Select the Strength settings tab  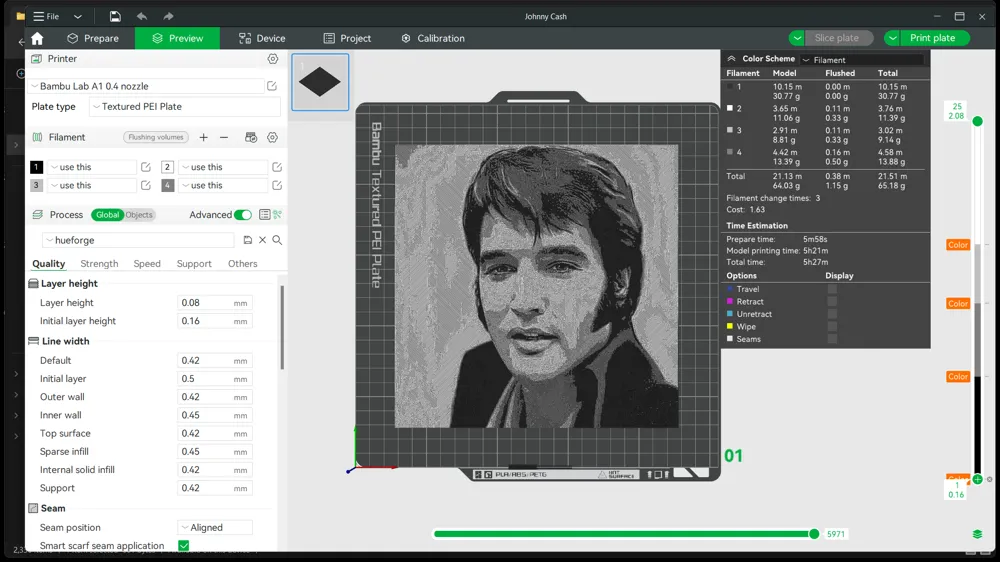pyautogui.click(x=99, y=263)
